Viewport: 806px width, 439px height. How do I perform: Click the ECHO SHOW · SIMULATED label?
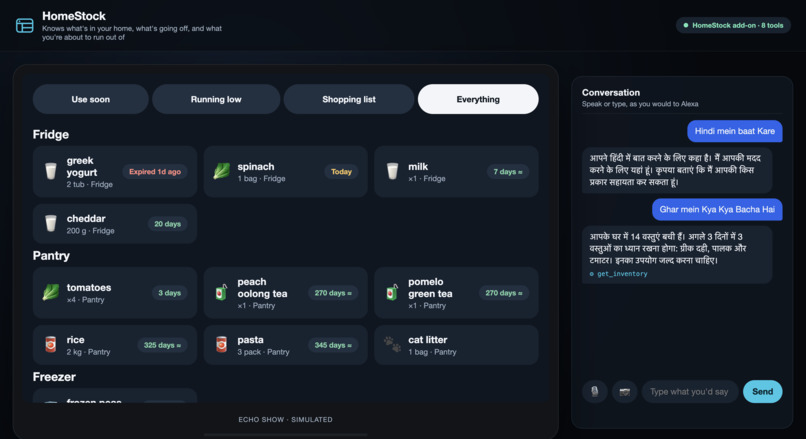(285, 419)
